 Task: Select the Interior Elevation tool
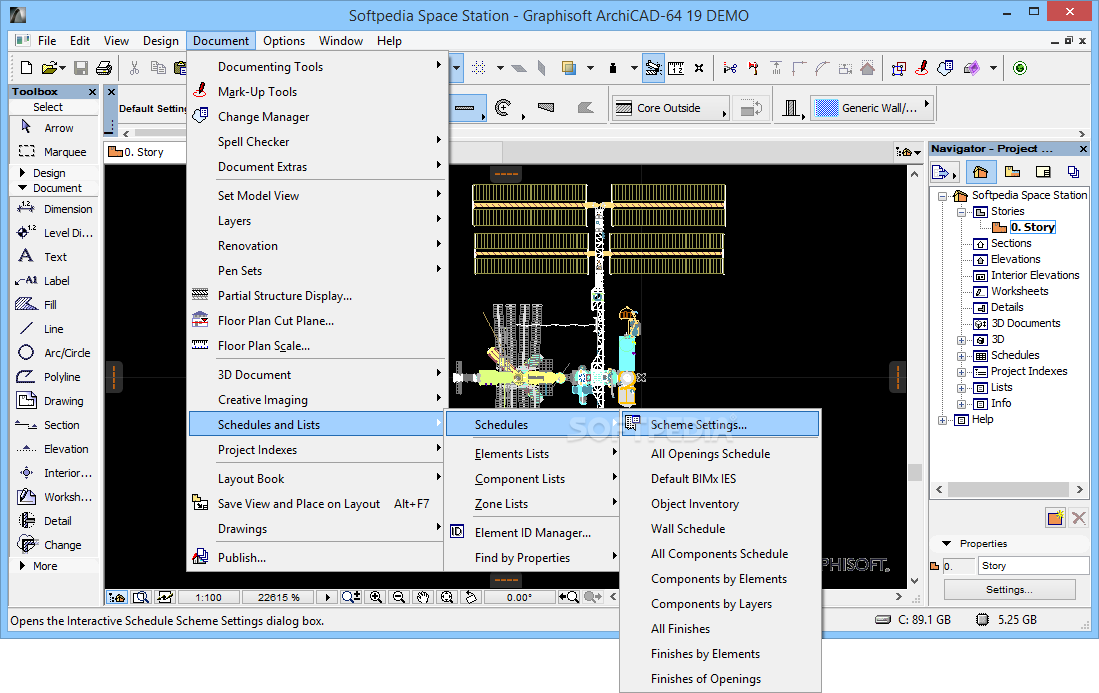click(x=53, y=473)
